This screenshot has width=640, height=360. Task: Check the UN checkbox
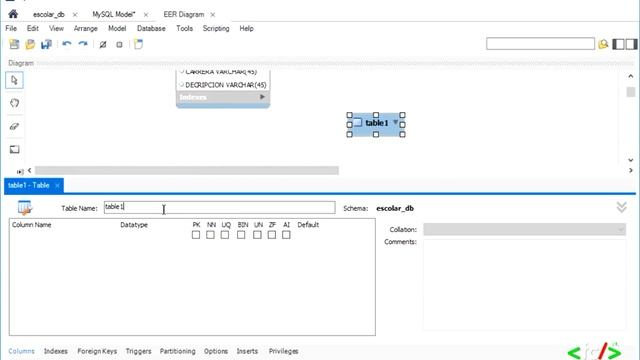pos(257,235)
